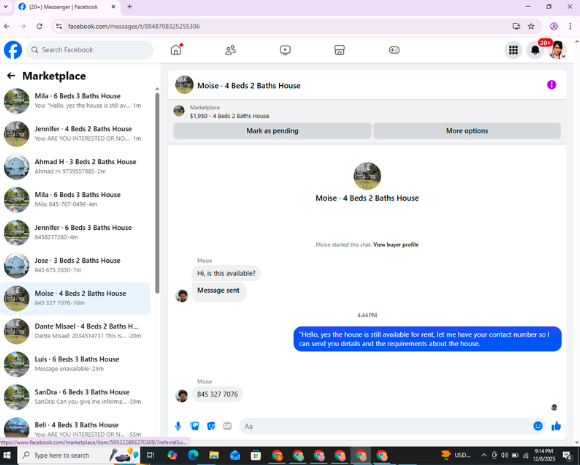Open Task View in taskbar
580x465 pixels.
click(151, 455)
